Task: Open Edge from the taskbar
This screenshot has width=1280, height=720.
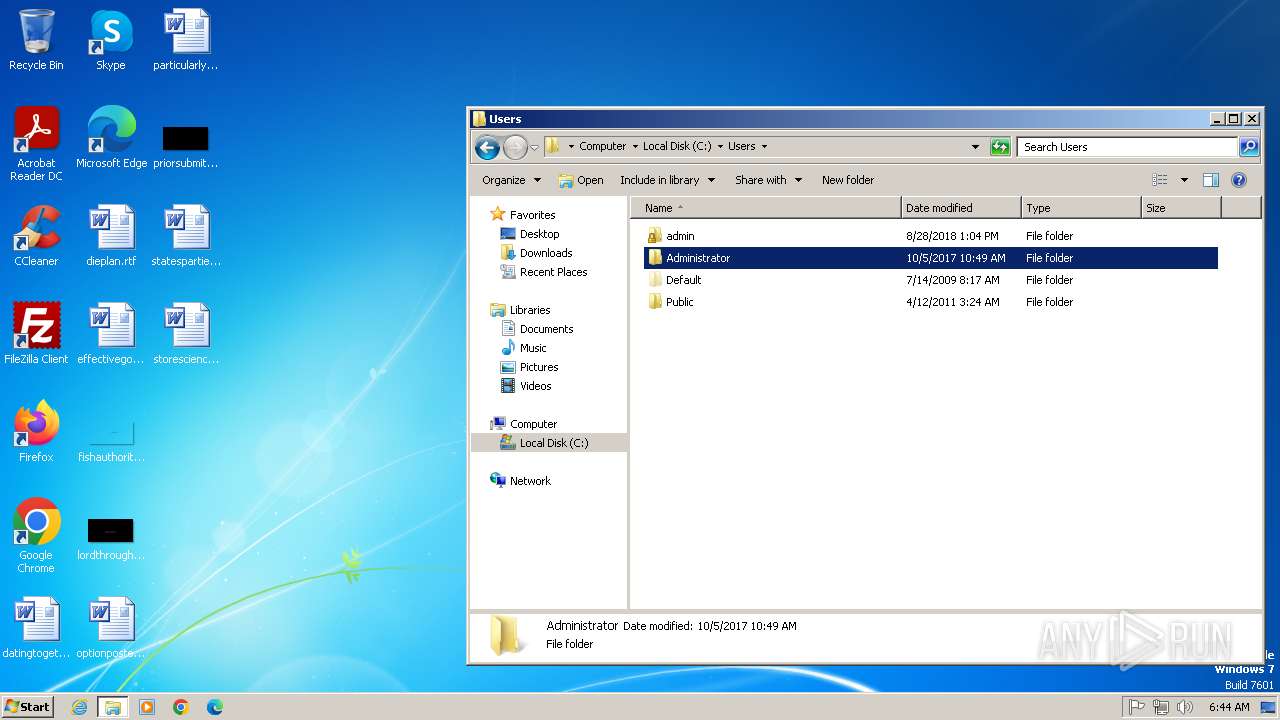Action: [214, 707]
